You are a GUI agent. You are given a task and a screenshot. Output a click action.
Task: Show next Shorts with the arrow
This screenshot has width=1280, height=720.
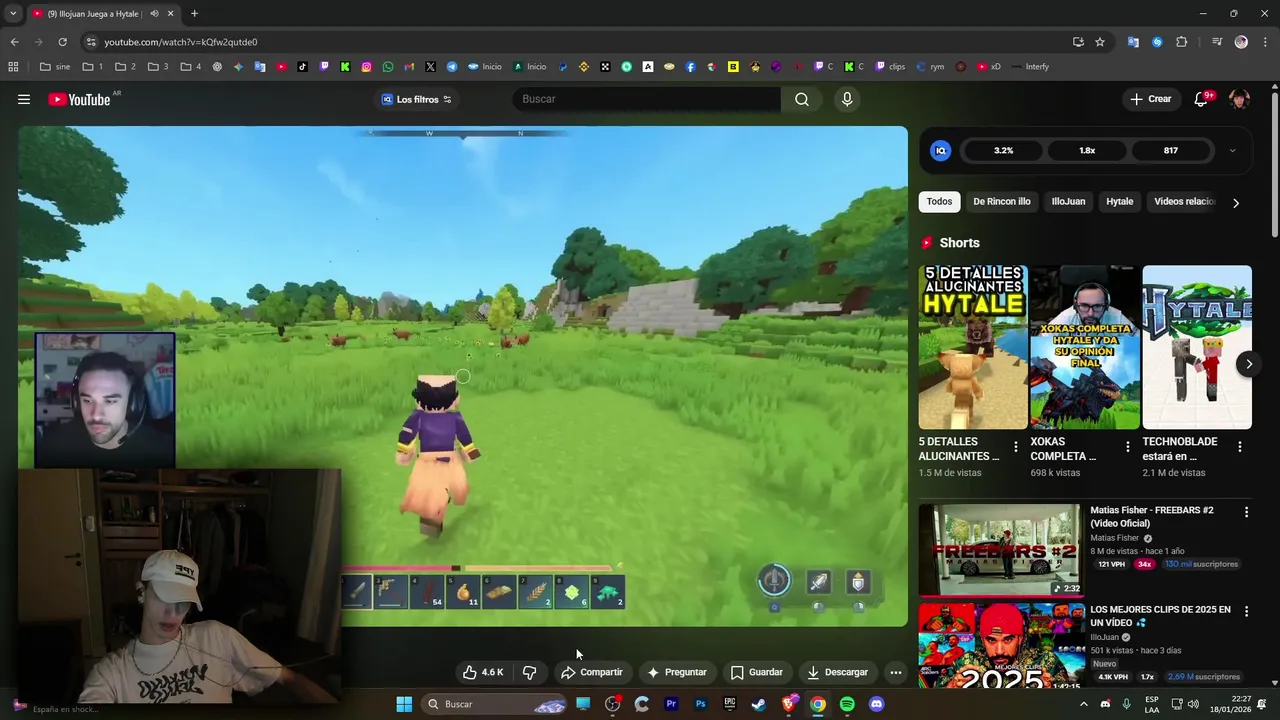(1248, 364)
